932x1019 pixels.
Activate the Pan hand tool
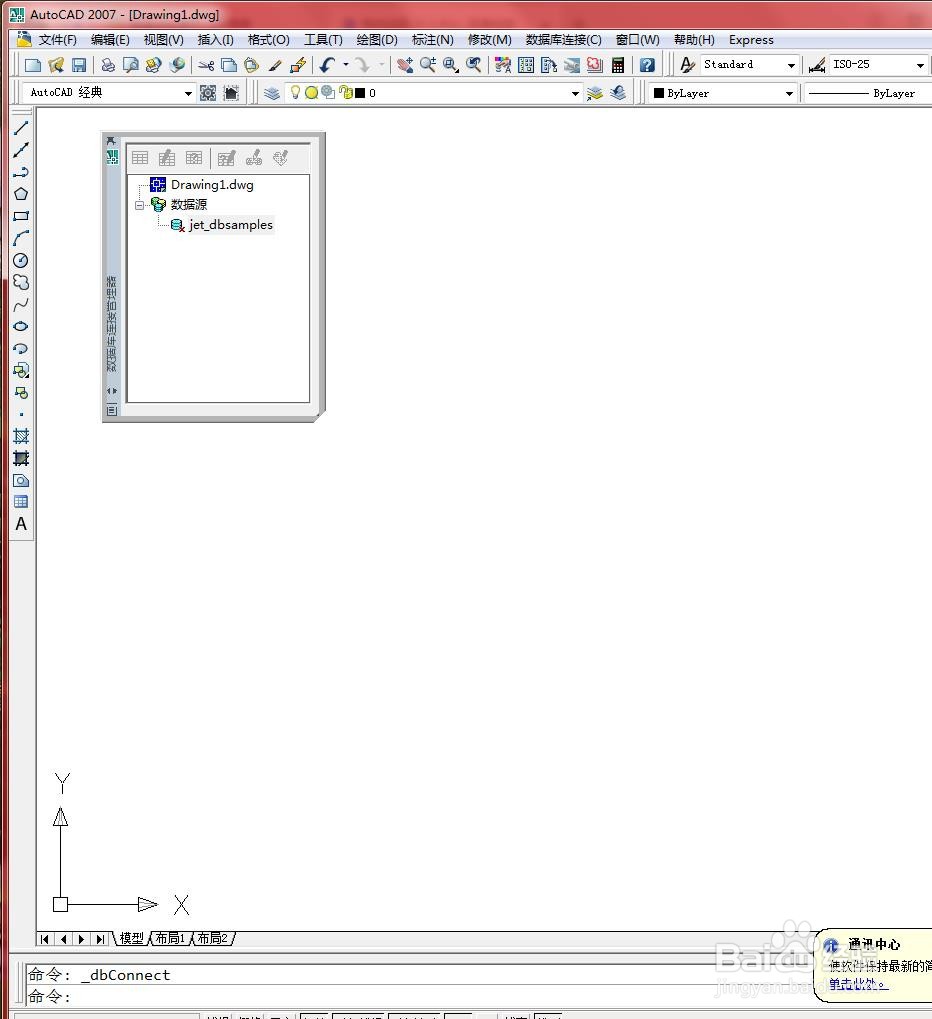coord(405,65)
